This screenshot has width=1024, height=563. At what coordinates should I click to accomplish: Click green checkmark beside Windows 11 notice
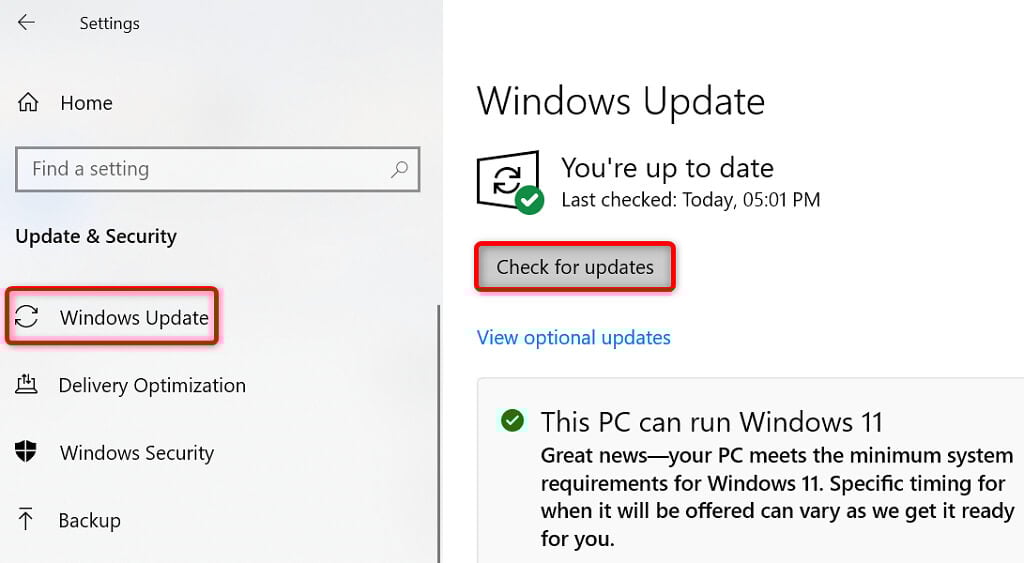(513, 420)
